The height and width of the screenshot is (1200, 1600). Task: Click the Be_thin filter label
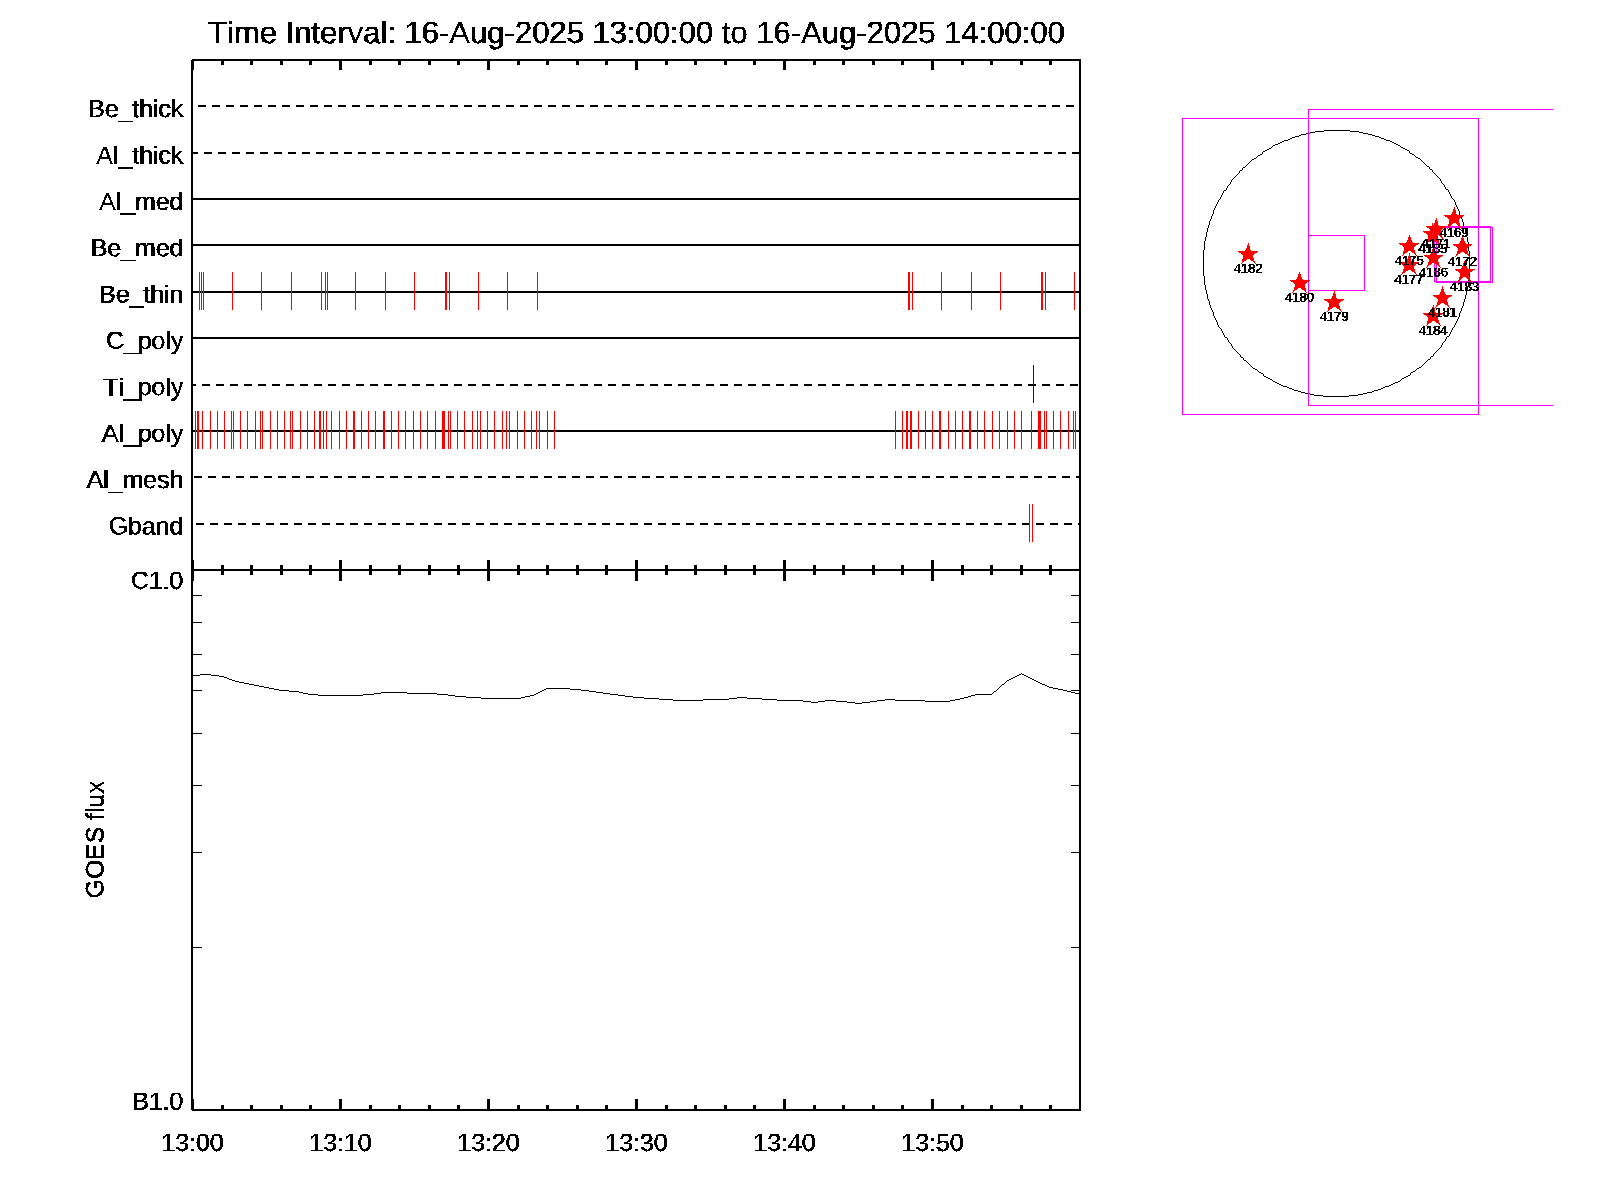click(x=141, y=295)
